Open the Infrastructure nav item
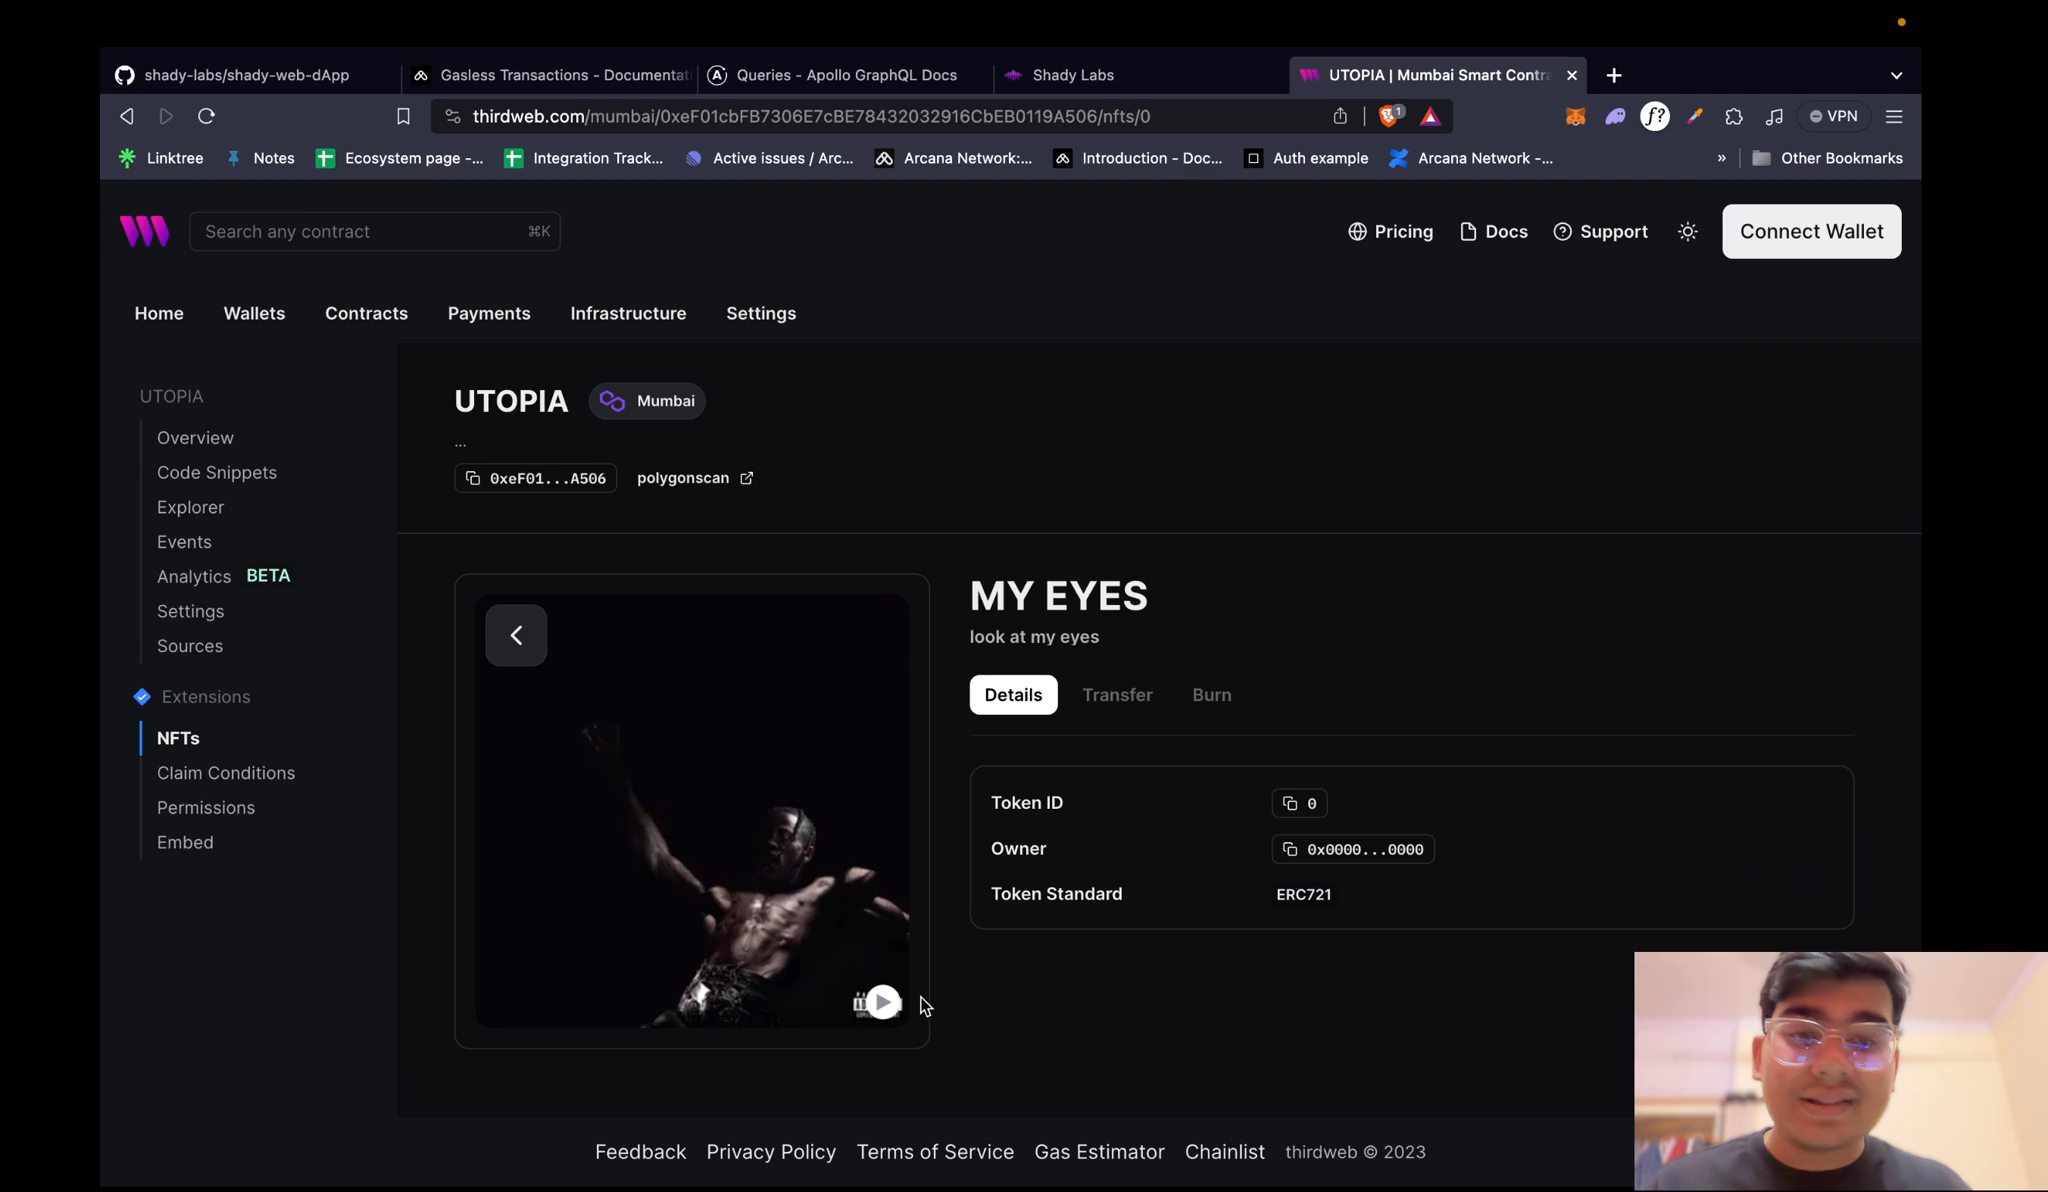This screenshot has width=2048, height=1192. click(628, 313)
